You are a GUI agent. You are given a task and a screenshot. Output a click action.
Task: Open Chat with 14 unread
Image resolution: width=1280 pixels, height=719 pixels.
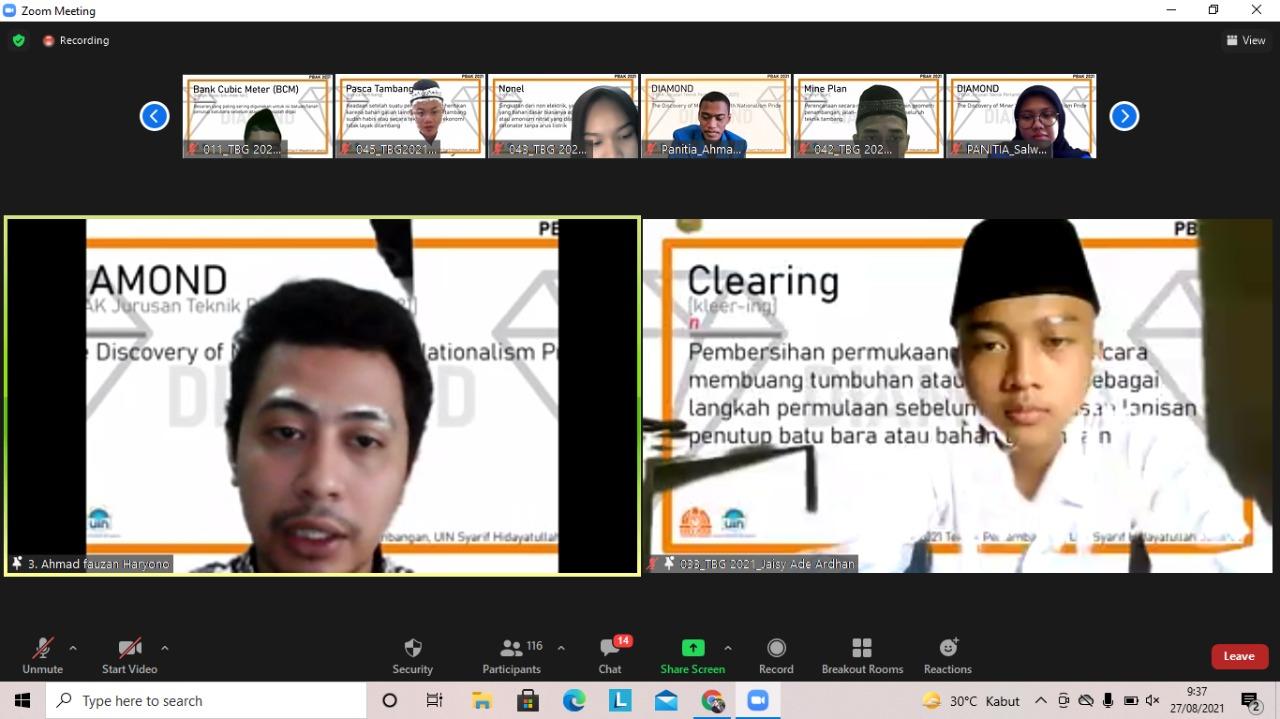tap(610, 656)
